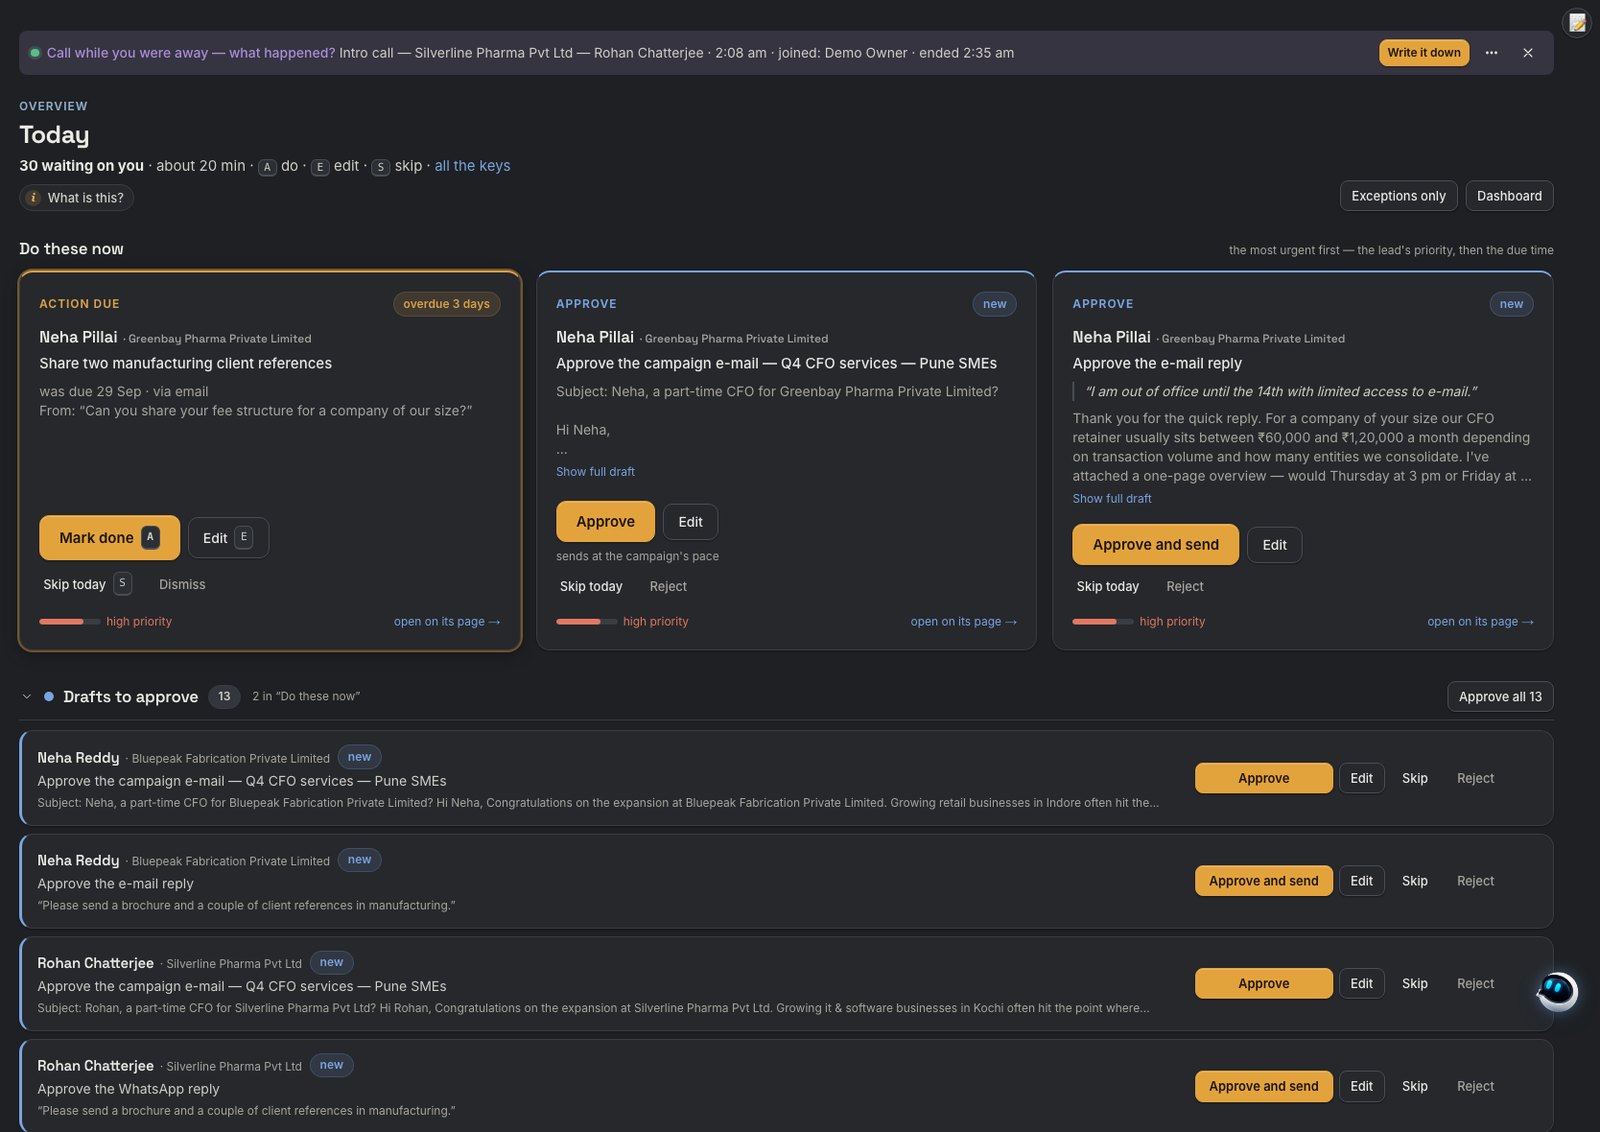Dismiss the overdue action card
The height and width of the screenshot is (1132, 1600).
click(x=182, y=585)
